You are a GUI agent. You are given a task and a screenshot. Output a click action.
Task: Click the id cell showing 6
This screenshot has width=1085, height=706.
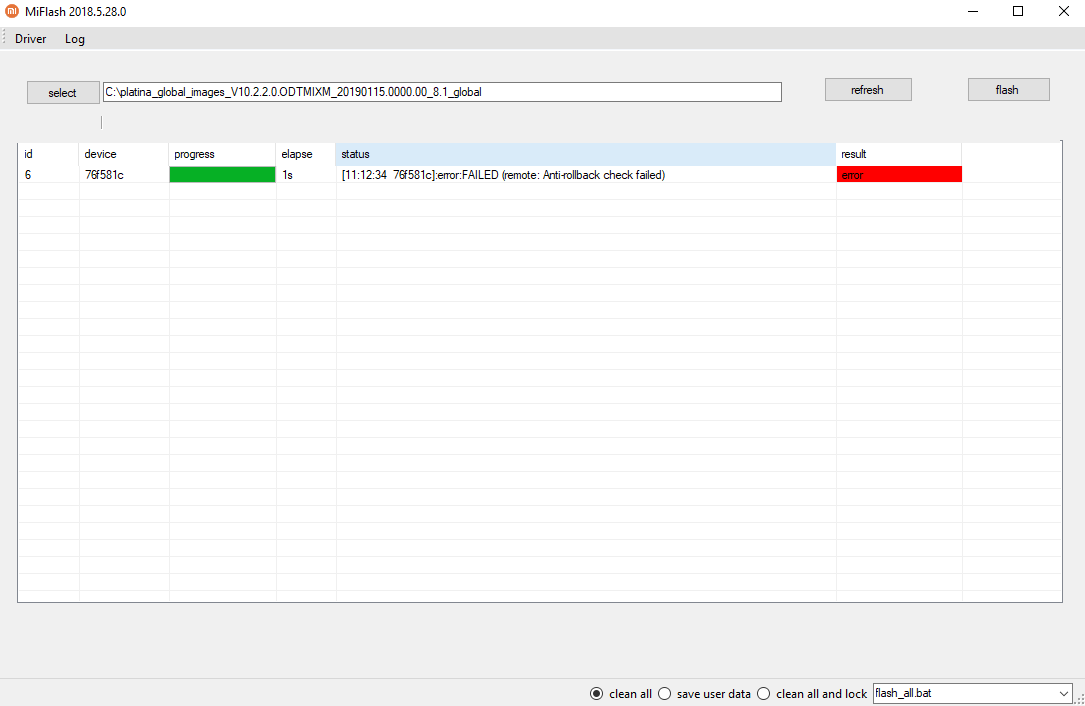pos(48,175)
